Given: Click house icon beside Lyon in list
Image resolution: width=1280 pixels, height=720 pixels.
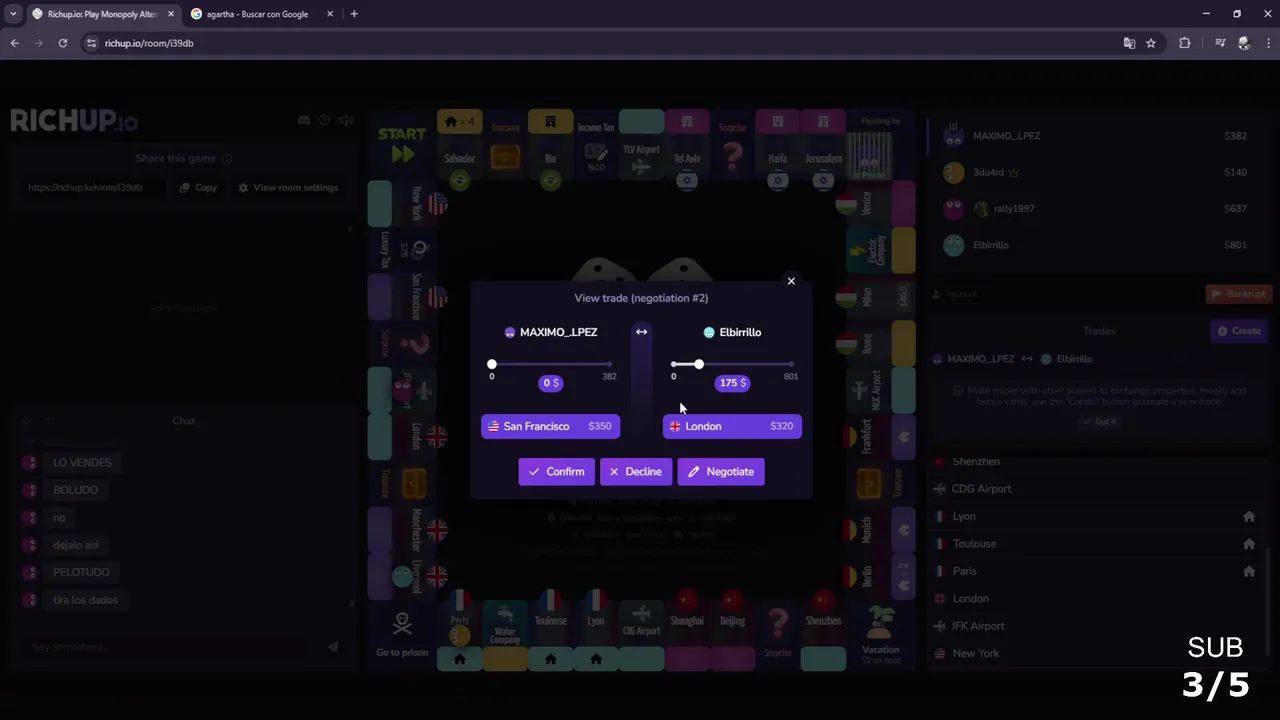Looking at the screenshot, I should [1249, 516].
